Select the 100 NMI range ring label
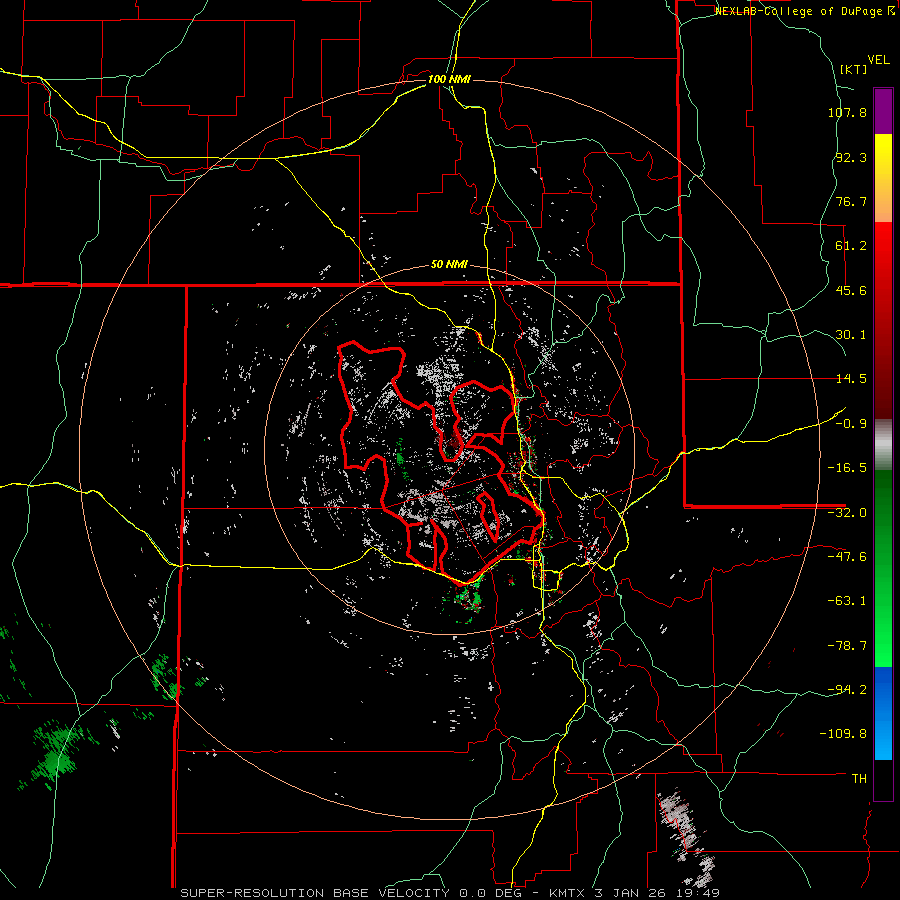This screenshot has height=900, width=900. (x=449, y=79)
